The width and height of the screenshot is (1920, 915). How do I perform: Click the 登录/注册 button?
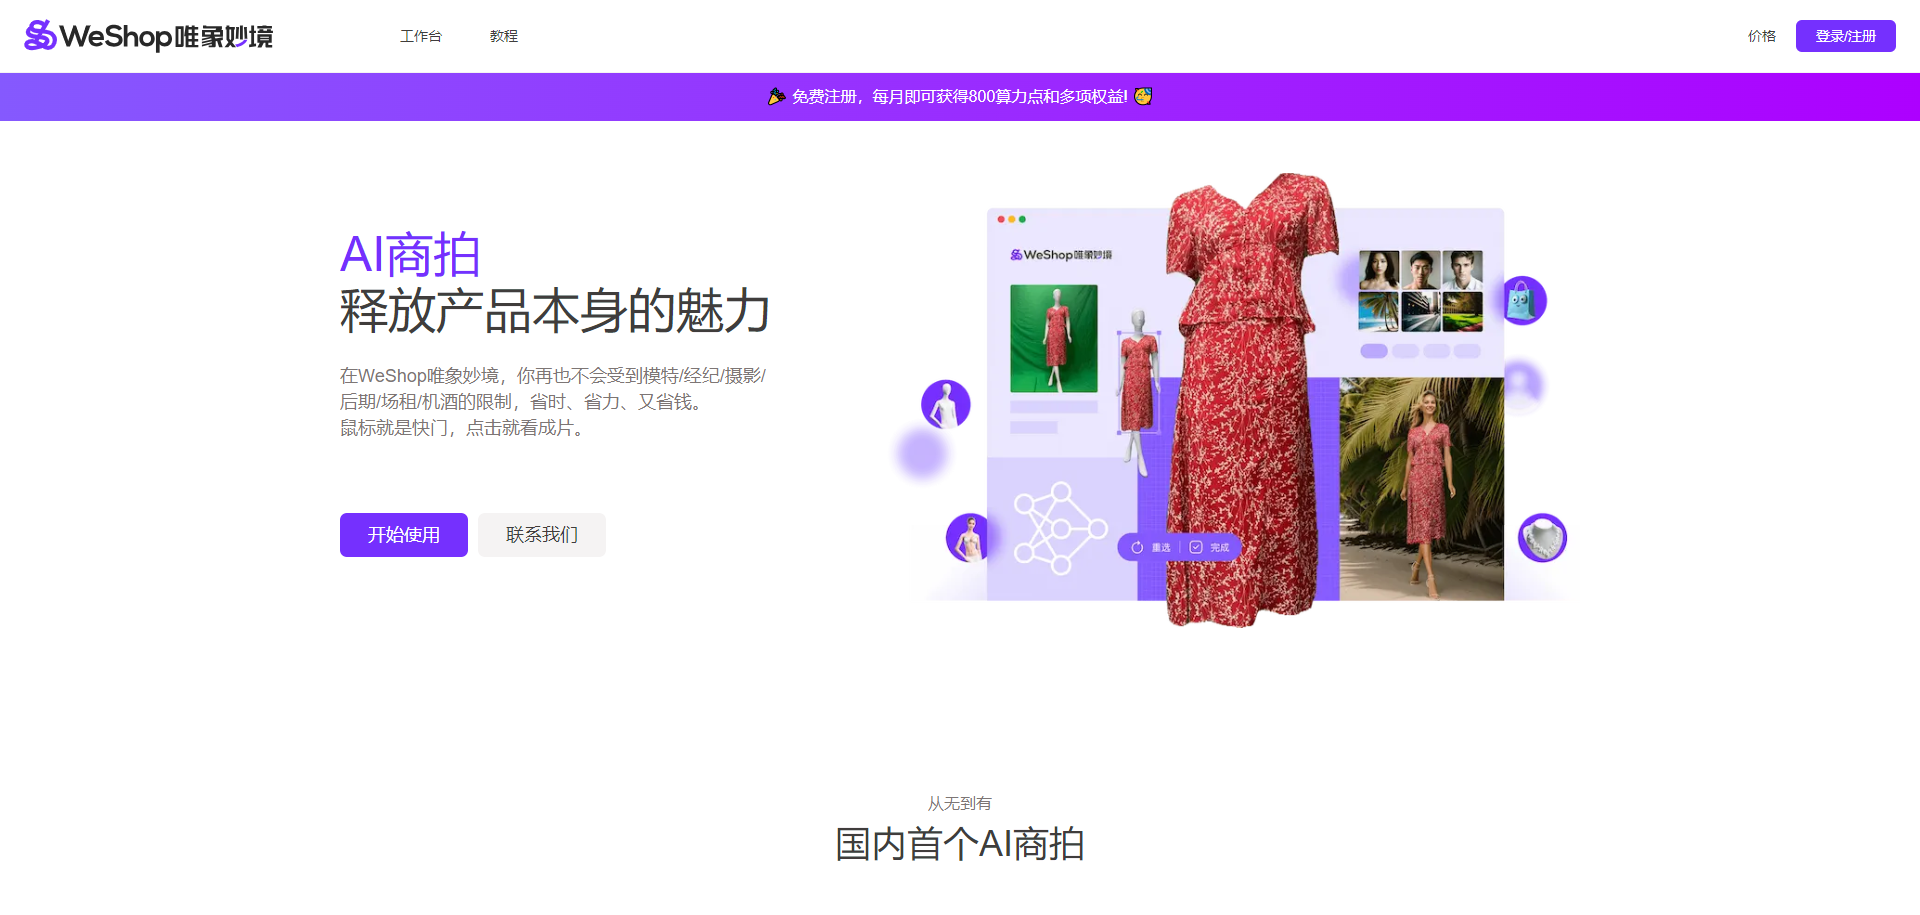click(1845, 36)
